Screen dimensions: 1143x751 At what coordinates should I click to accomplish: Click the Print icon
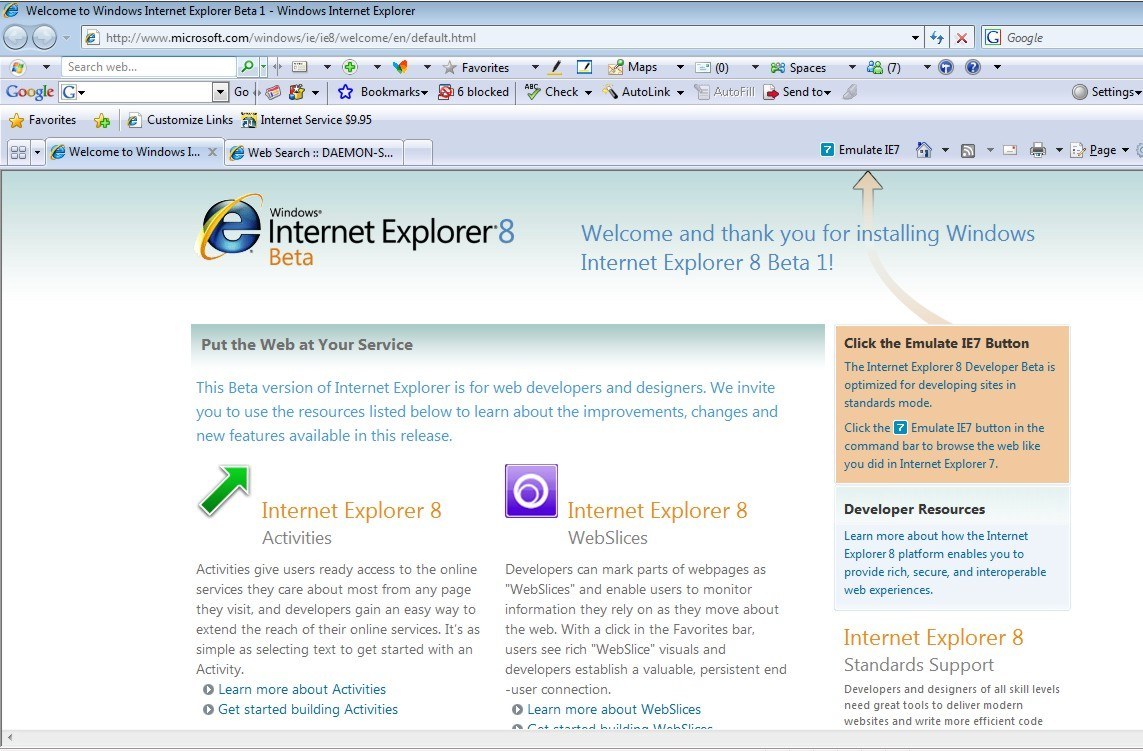[1039, 150]
